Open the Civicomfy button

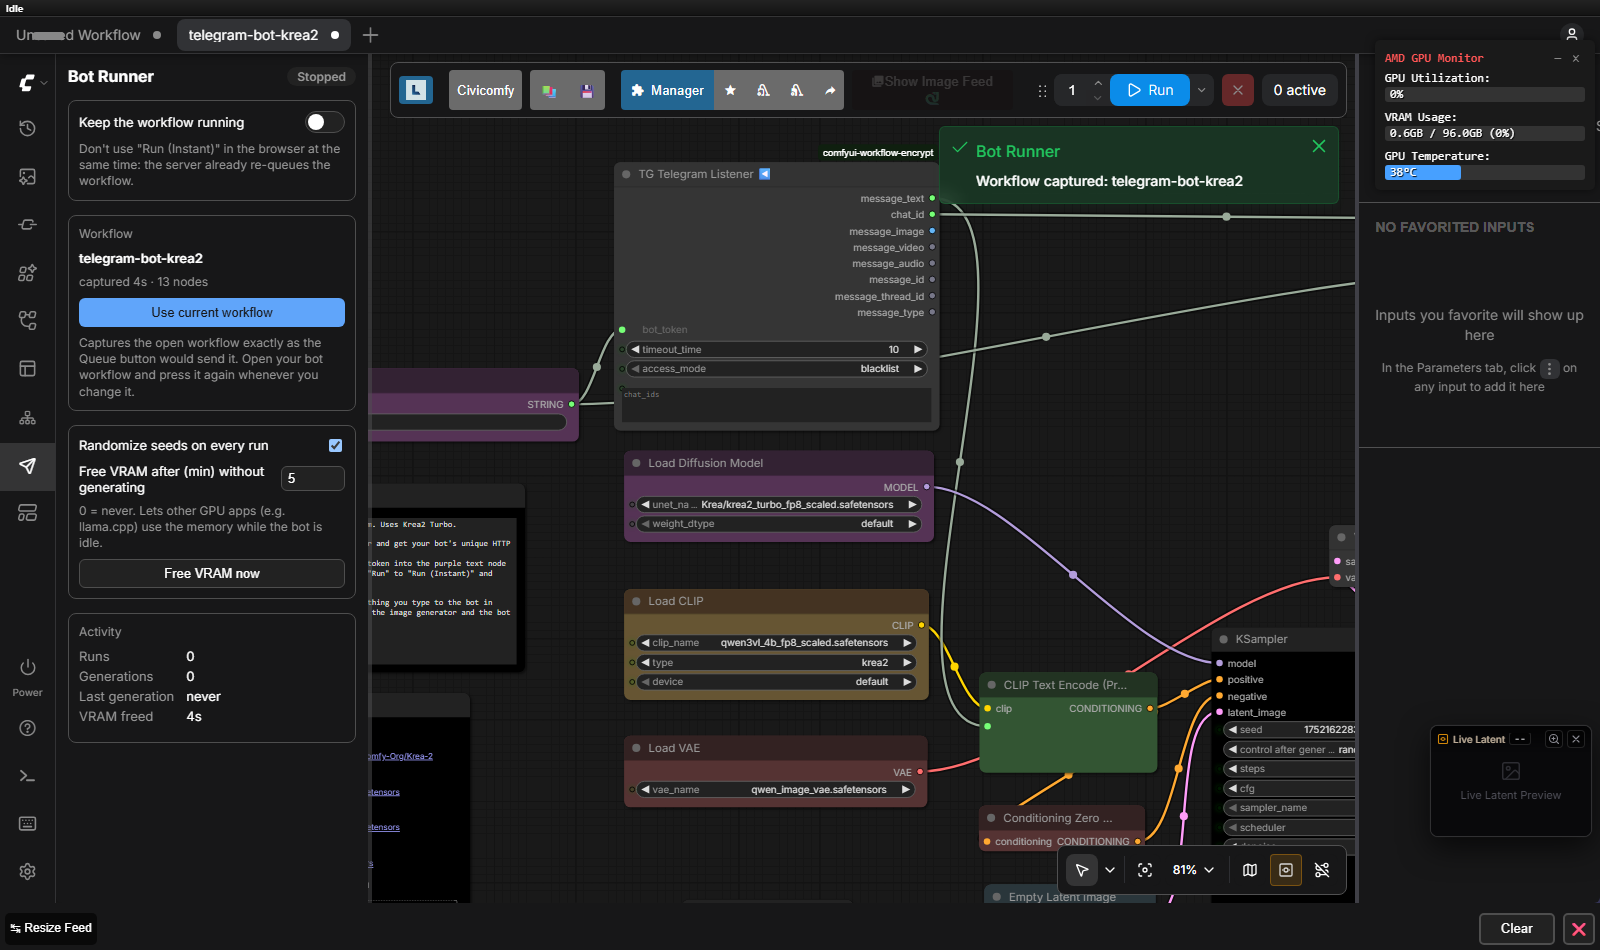point(485,90)
